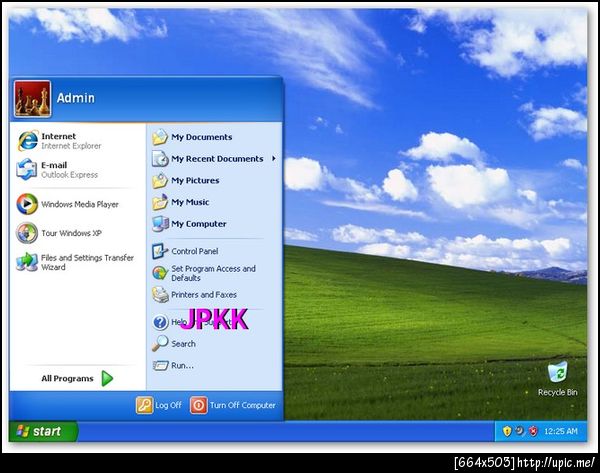Screen dimensions: 600x473
Task: Click the "Windows Media Player" label
Action: (x=80, y=204)
